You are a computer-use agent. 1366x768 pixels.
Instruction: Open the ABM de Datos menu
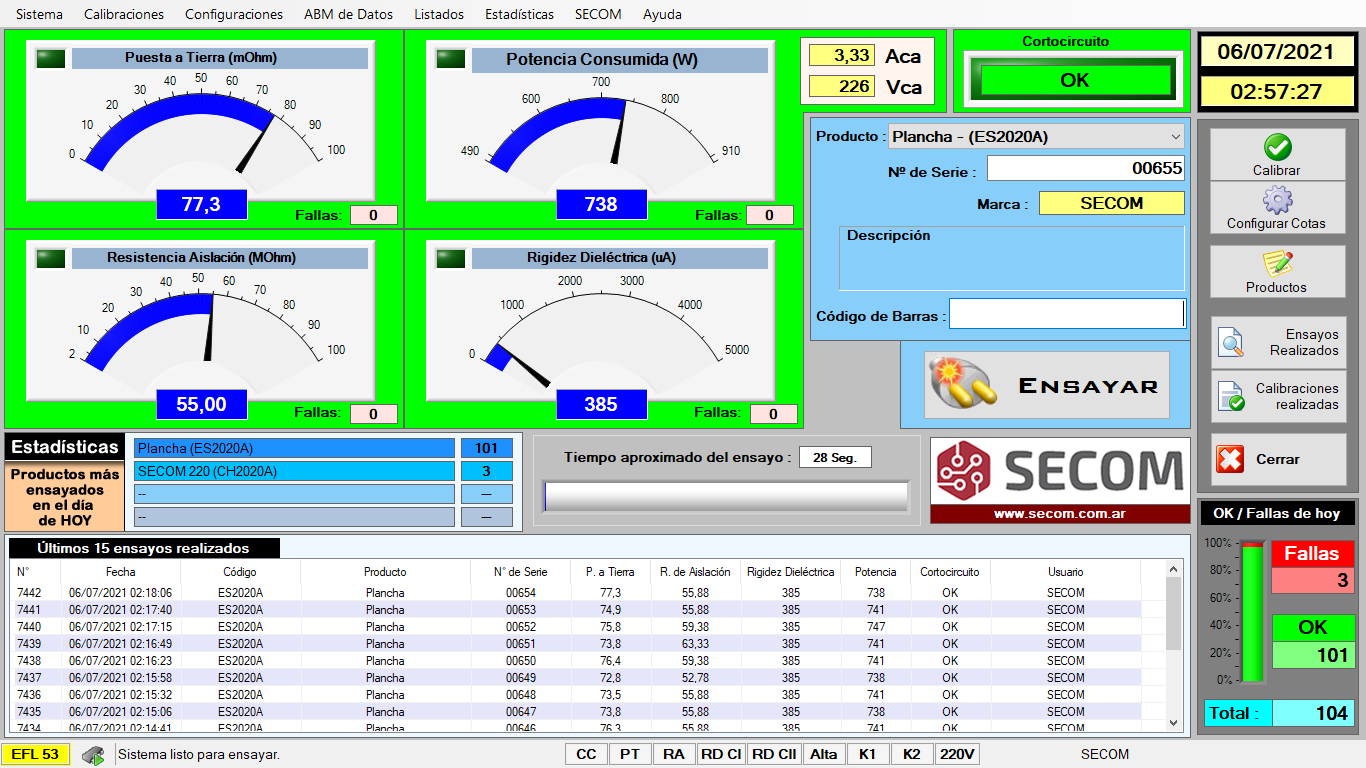tap(349, 14)
